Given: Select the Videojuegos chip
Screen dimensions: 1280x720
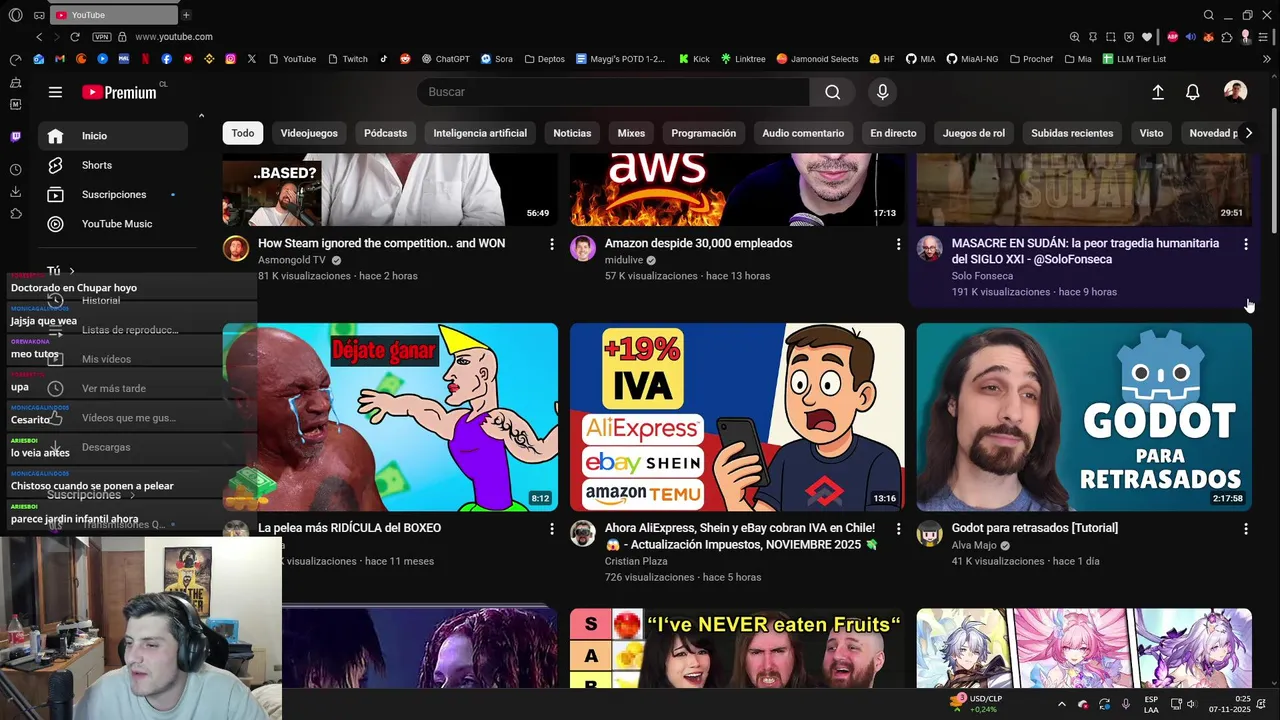Looking at the screenshot, I should click(309, 133).
